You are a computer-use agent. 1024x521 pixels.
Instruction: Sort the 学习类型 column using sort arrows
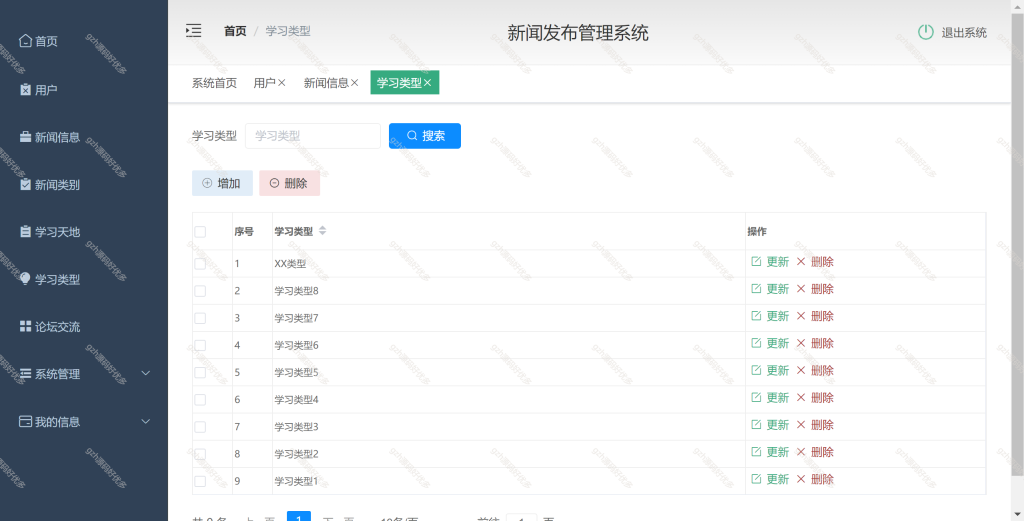(x=322, y=231)
